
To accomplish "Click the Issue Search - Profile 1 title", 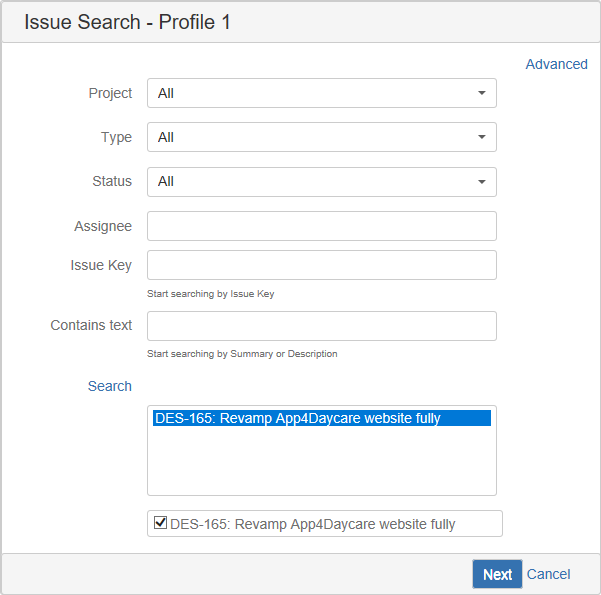I will (127, 22).
